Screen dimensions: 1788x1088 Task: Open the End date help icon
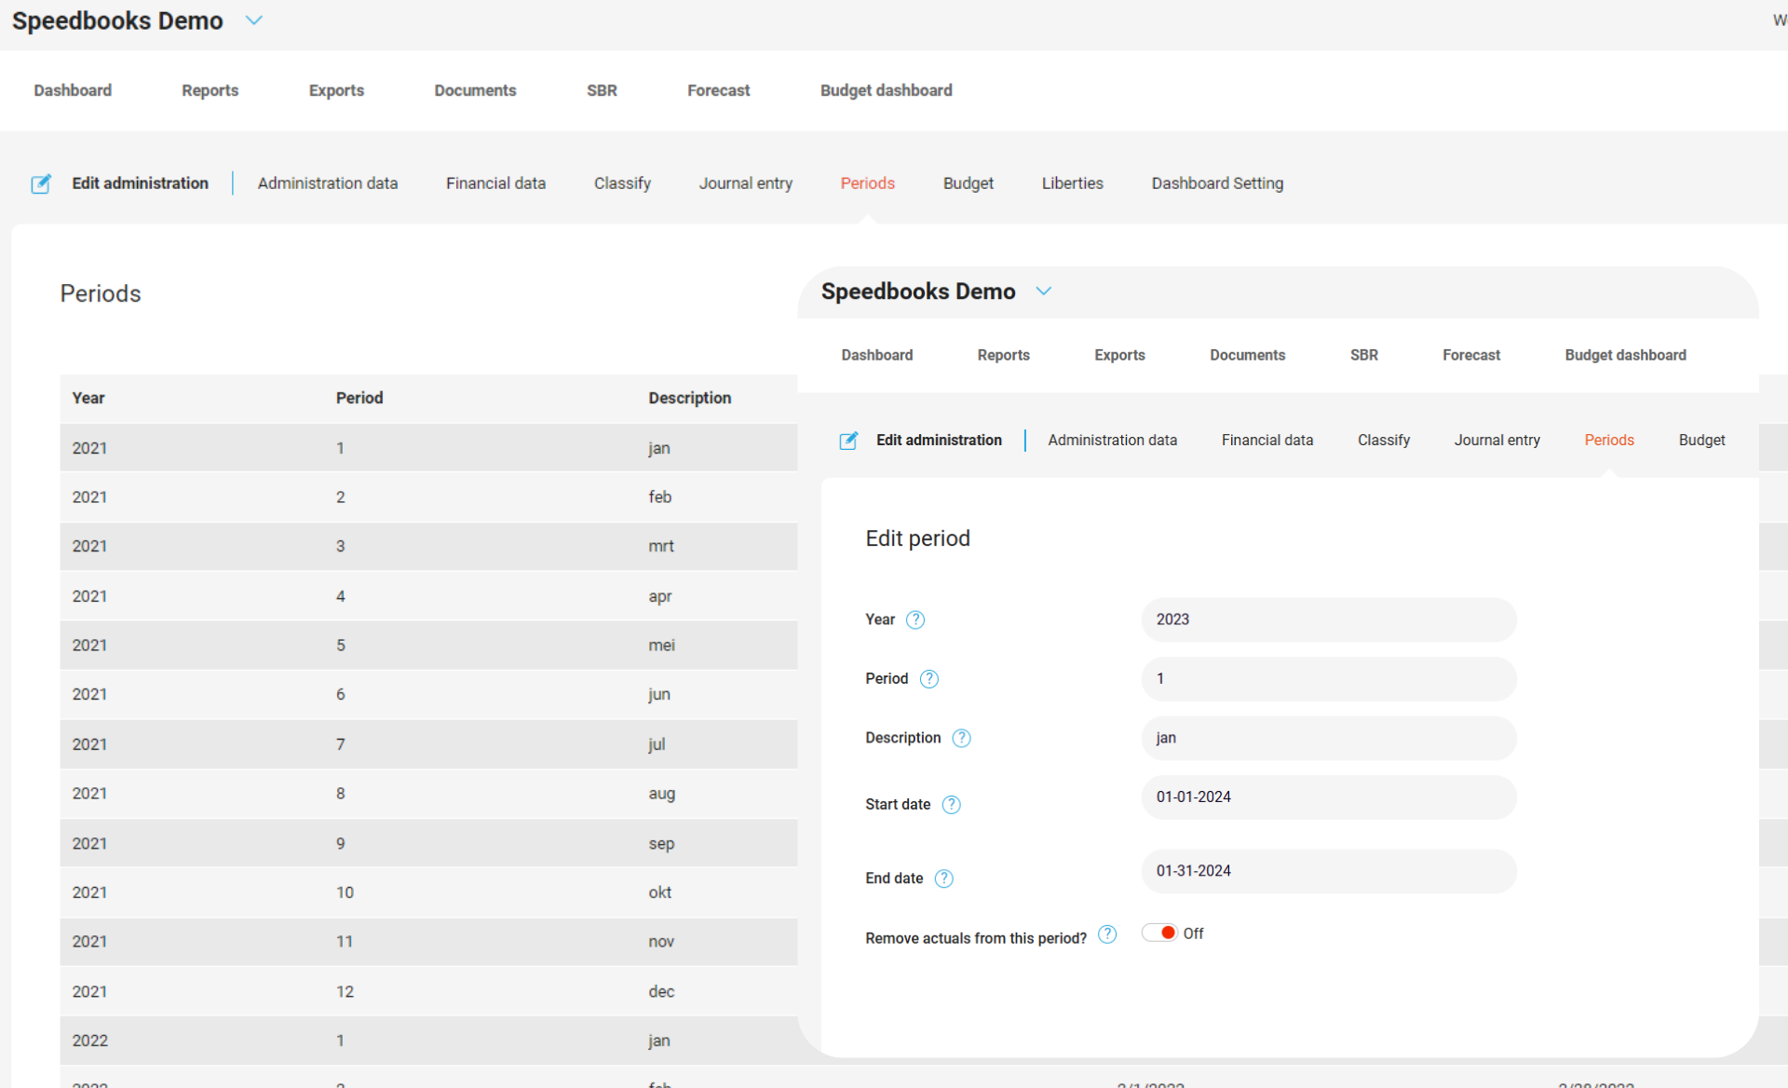(944, 879)
